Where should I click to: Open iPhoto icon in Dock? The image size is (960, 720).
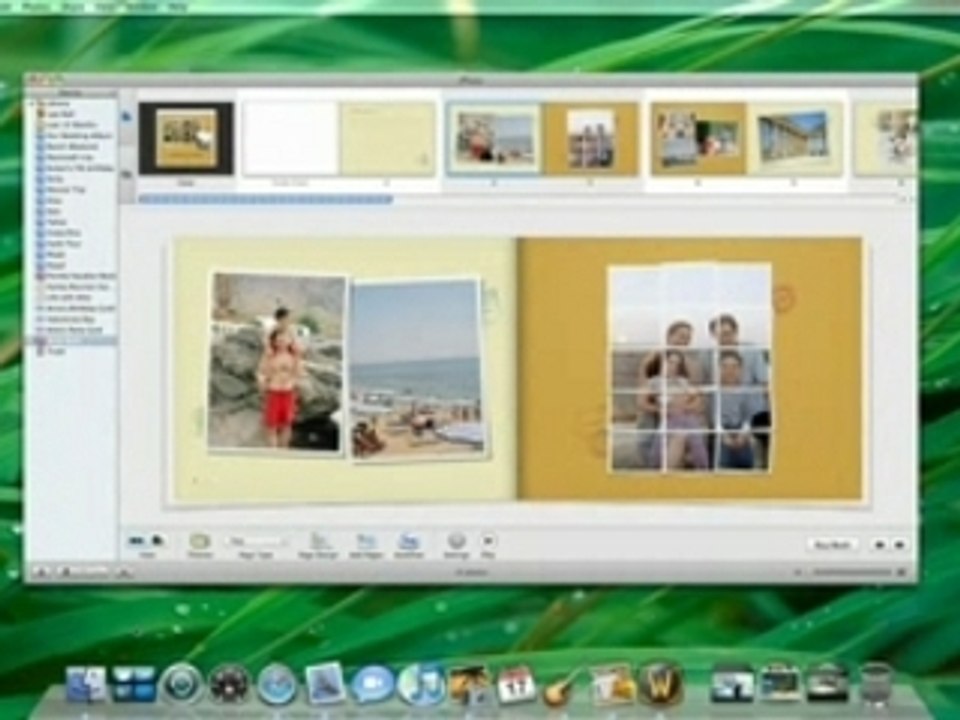[469, 684]
